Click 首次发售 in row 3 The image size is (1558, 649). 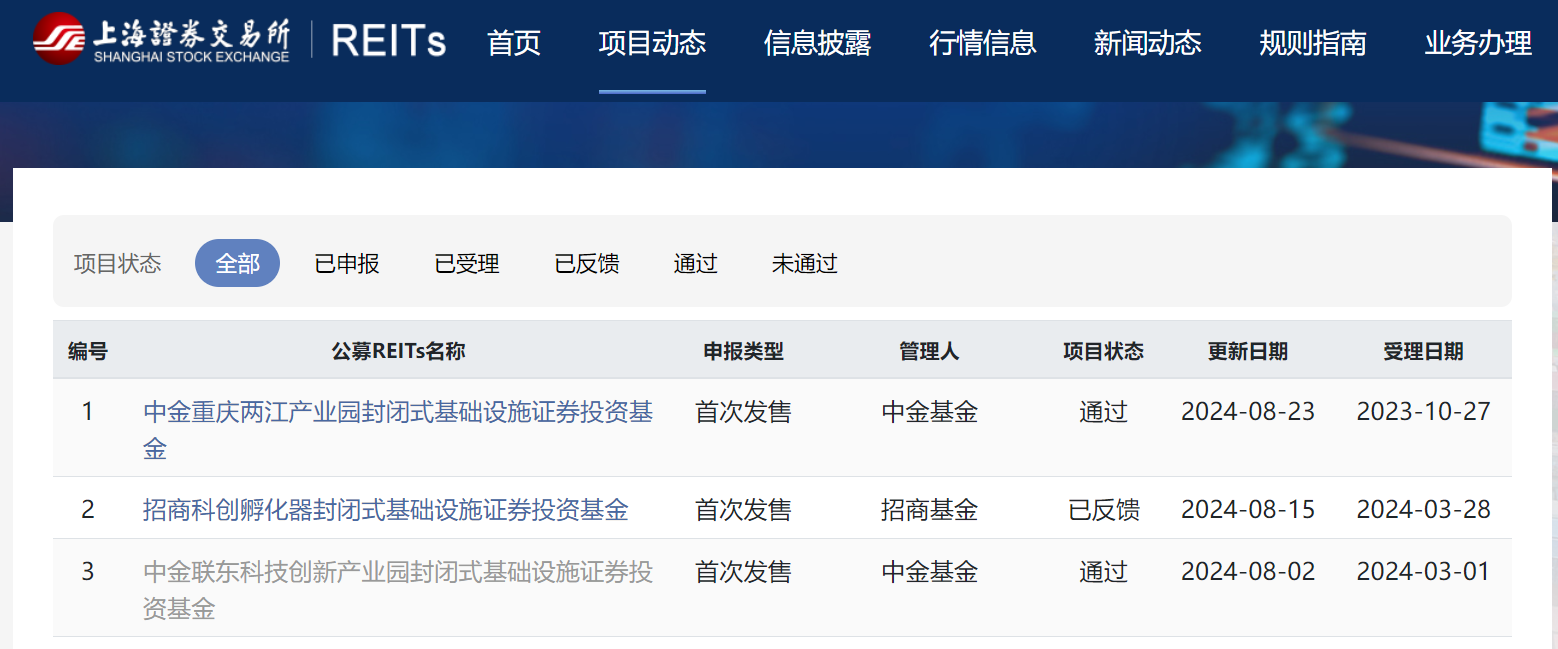click(x=743, y=572)
